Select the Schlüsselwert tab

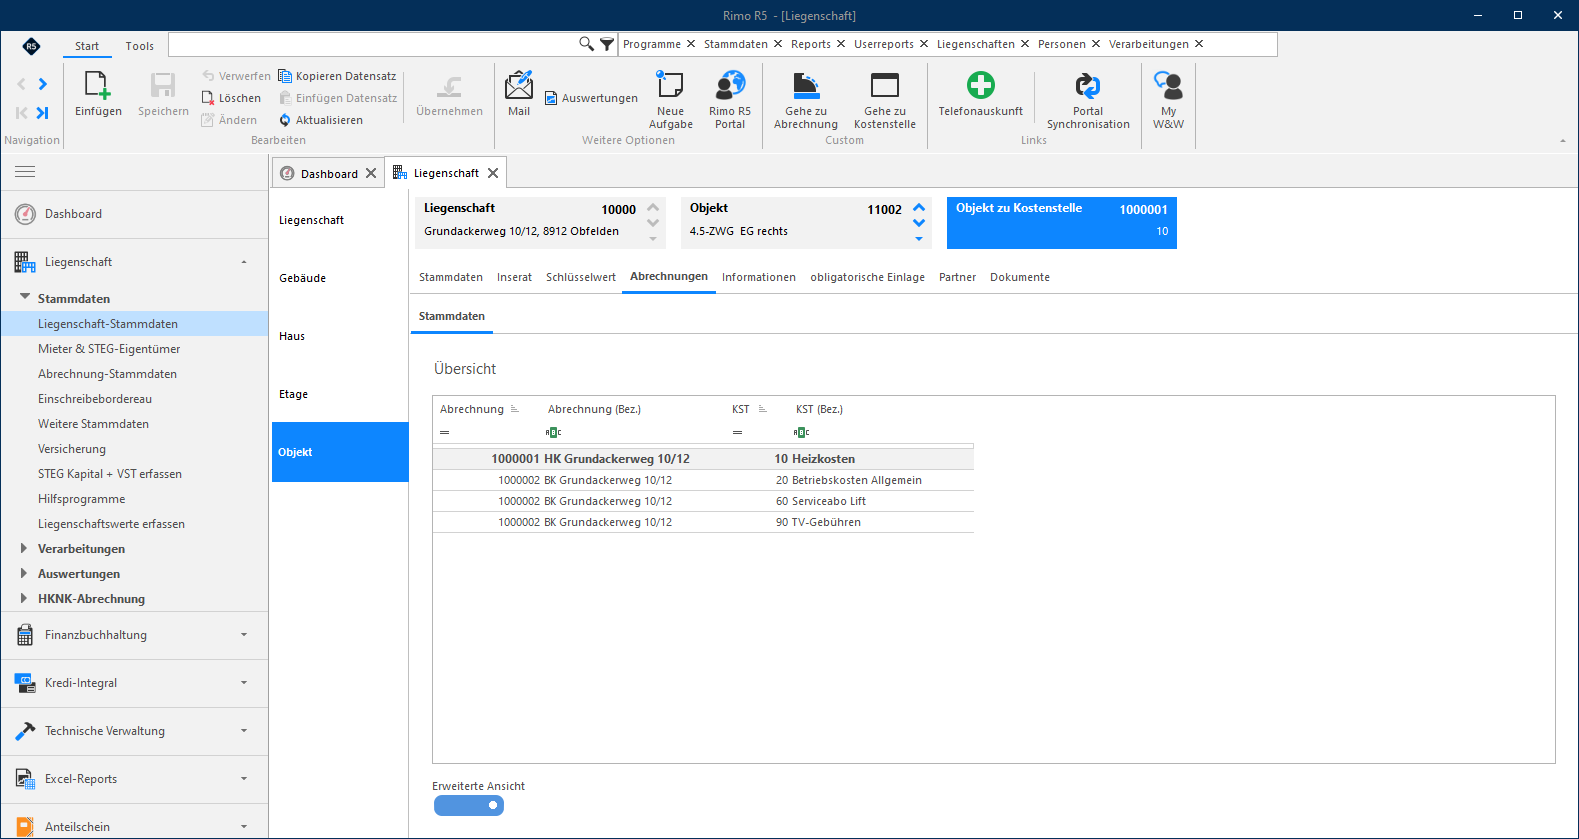581,277
